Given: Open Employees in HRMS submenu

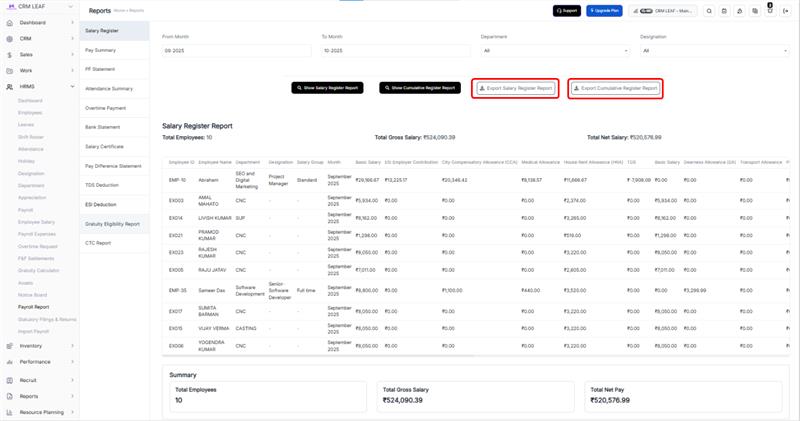Looking at the screenshot, I should click(x=30, y=113).
